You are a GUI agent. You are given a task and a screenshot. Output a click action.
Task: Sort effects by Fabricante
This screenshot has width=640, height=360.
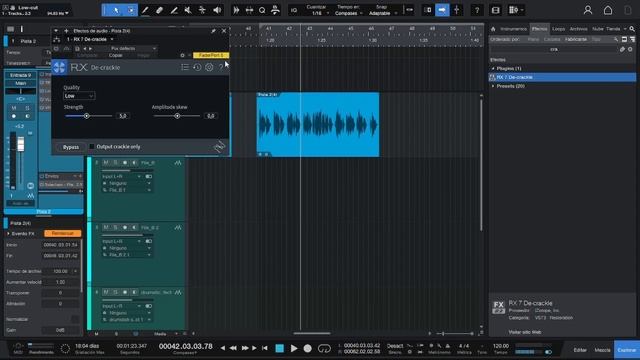pos(576,40)
